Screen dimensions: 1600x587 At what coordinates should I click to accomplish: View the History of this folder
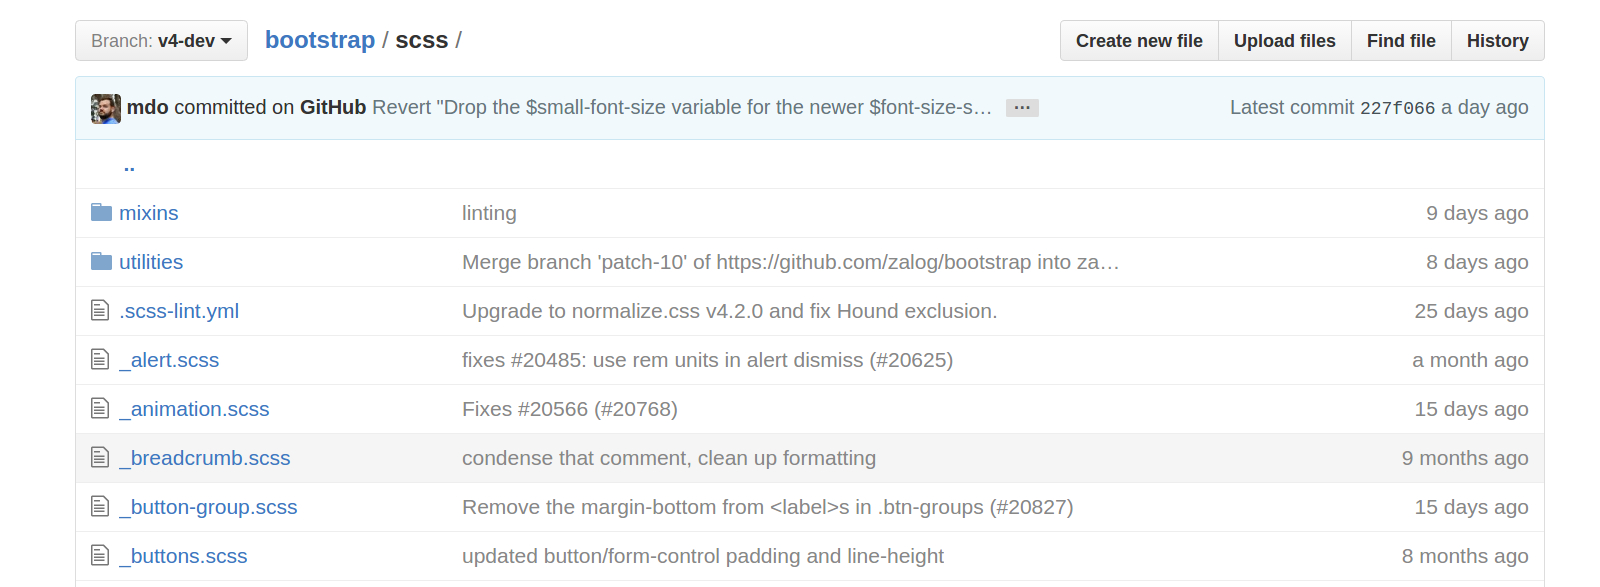point(1497,41)
